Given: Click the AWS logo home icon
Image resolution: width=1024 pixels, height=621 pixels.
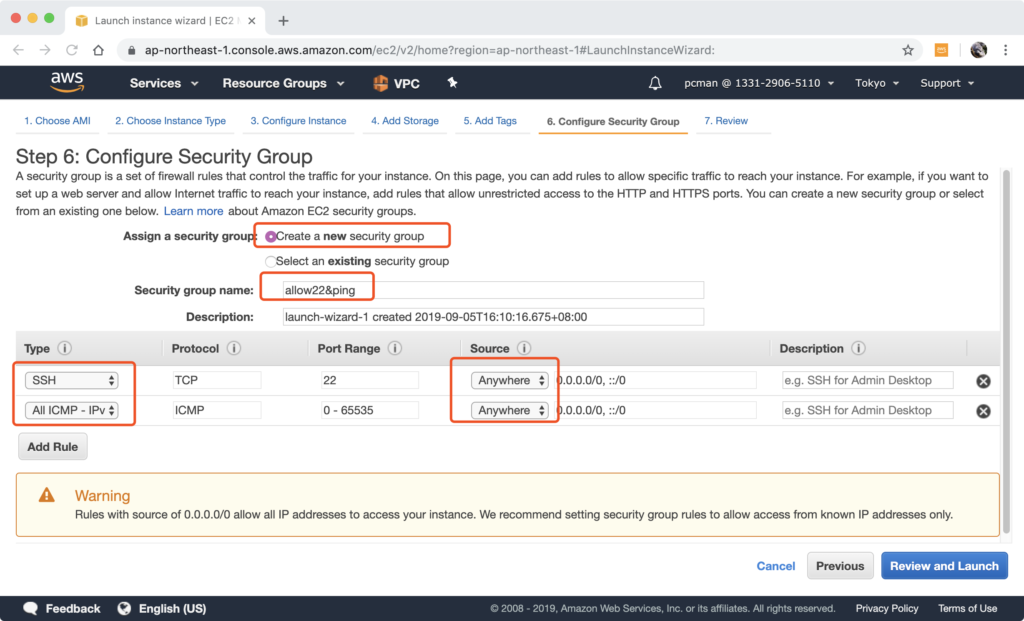Looking at the screenshot, I should 67,82.
